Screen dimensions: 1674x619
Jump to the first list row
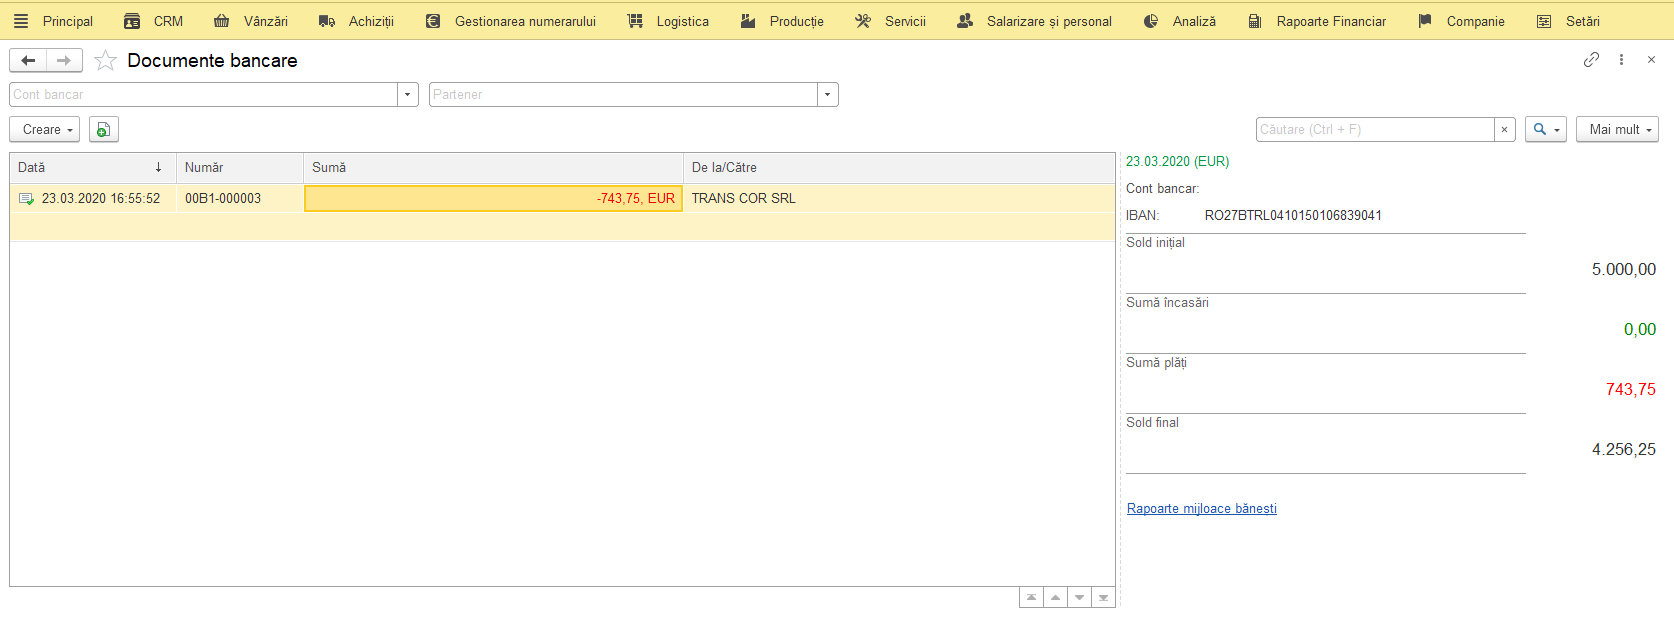1031,598
